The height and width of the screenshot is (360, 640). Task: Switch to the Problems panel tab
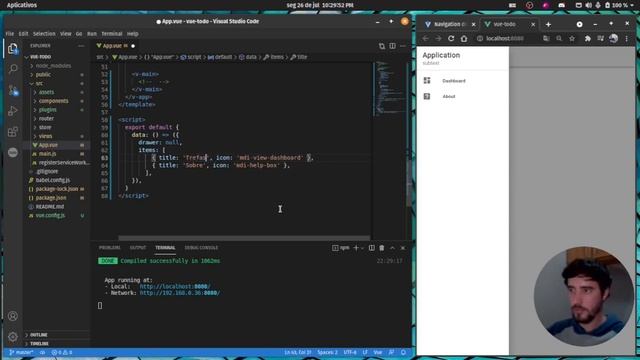tap(109, 248)
